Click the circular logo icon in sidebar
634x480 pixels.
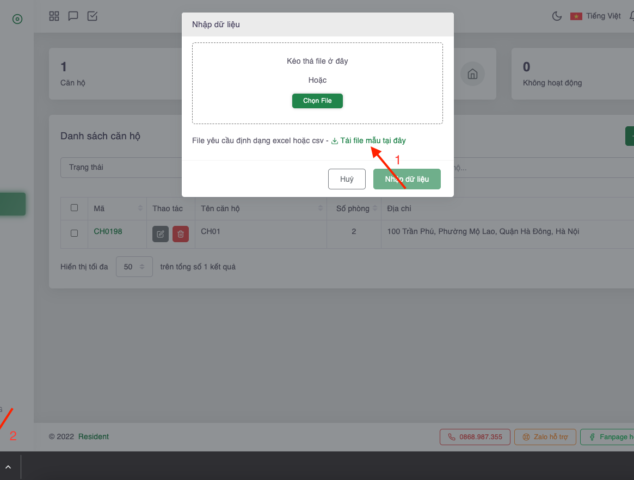pyautogui.click(x=17, y=19)
